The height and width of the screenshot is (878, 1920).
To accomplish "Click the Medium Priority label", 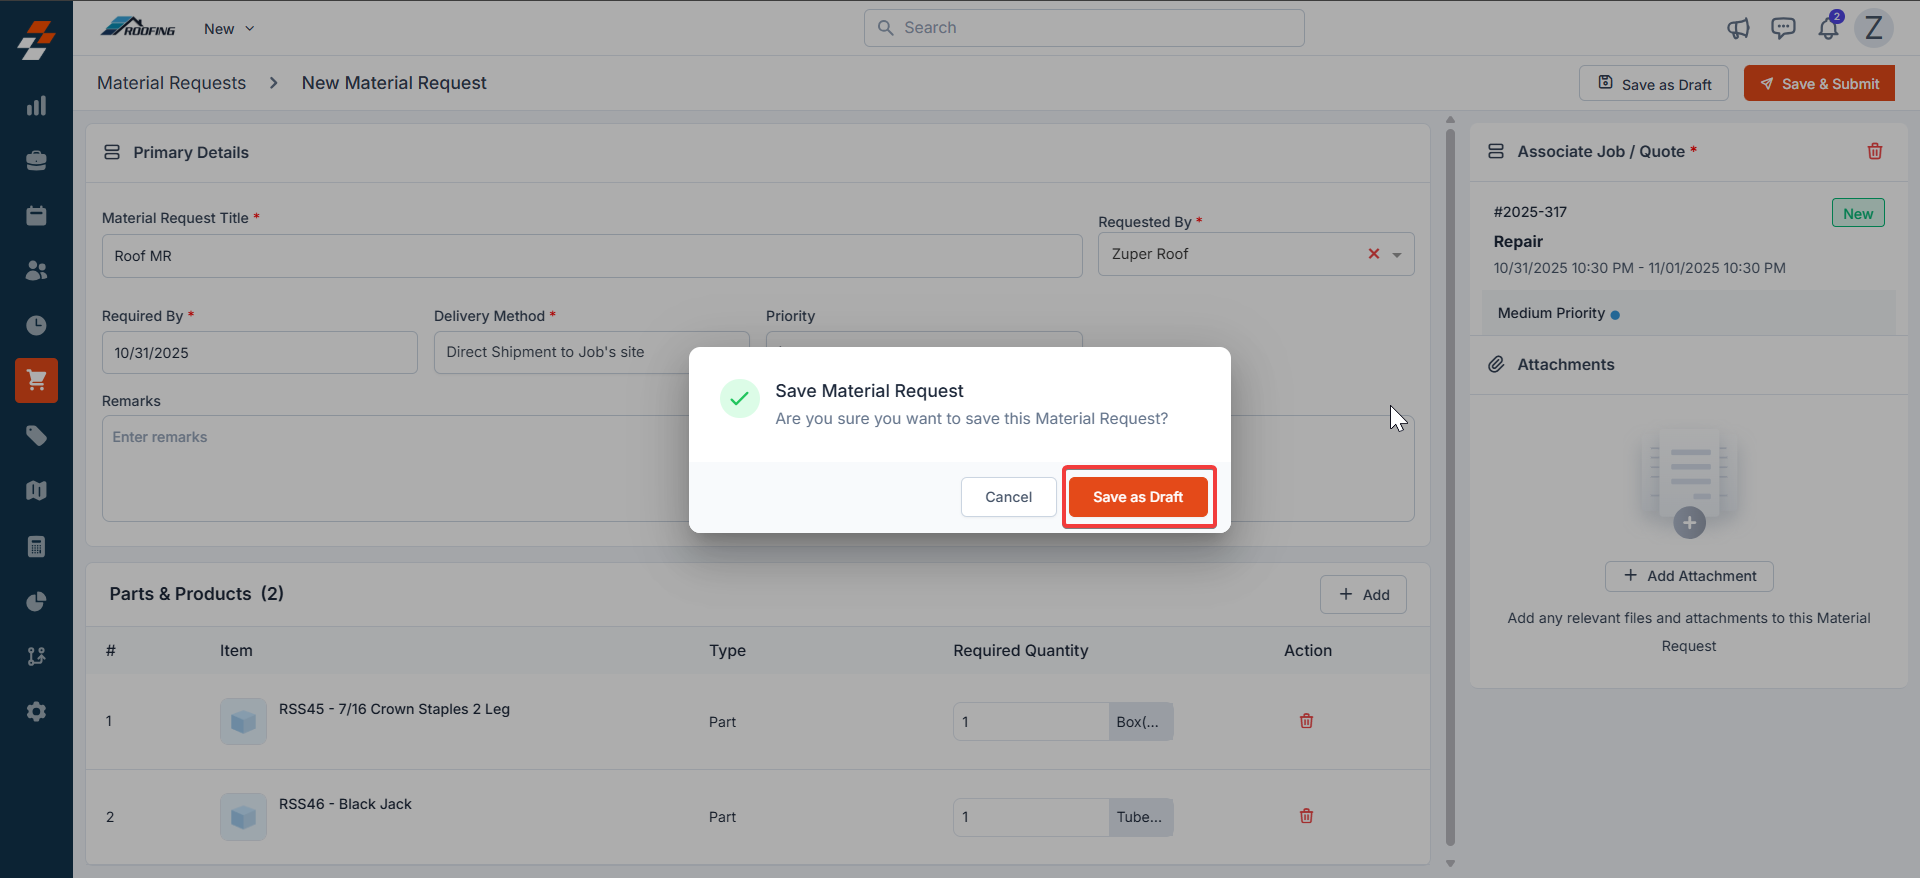I will pos(1551,313).
